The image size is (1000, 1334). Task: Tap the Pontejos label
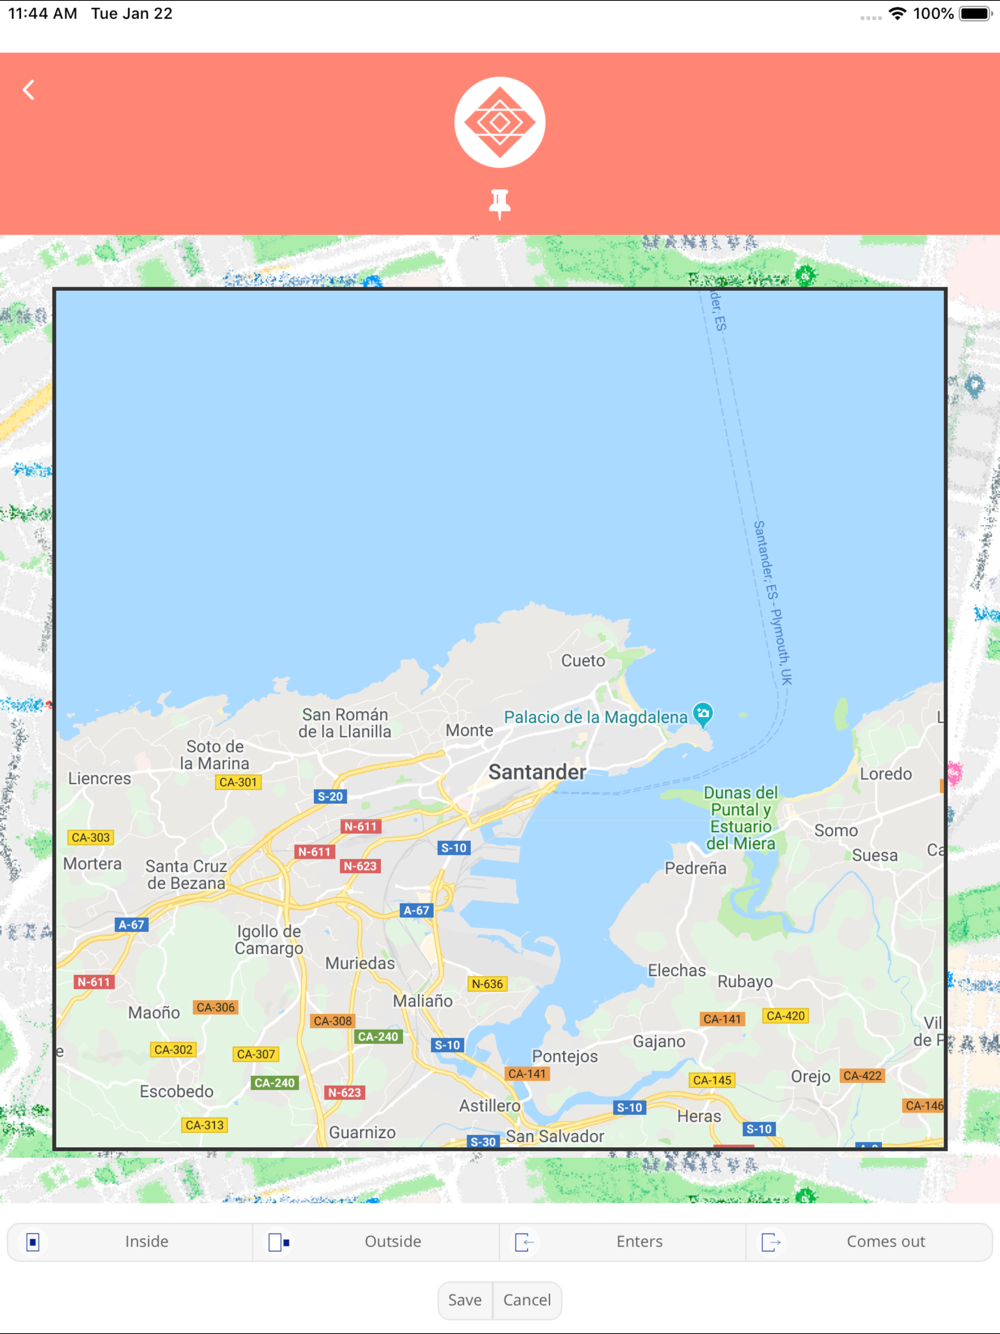[x=565, y=1057]
